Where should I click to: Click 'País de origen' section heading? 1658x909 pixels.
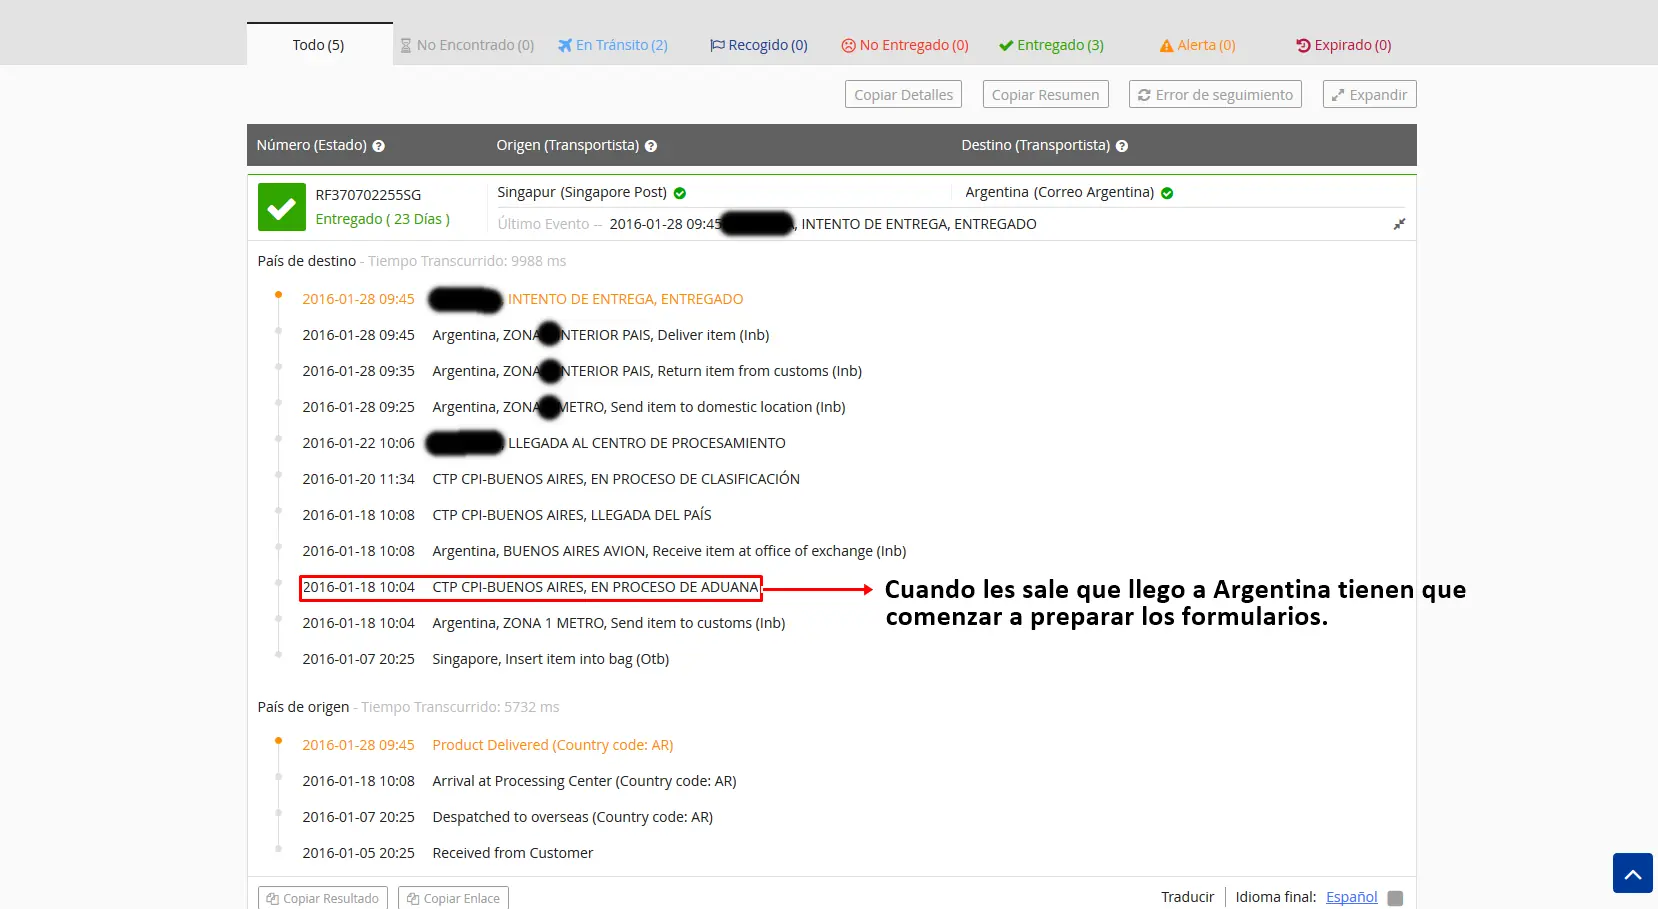pos(303,707)
